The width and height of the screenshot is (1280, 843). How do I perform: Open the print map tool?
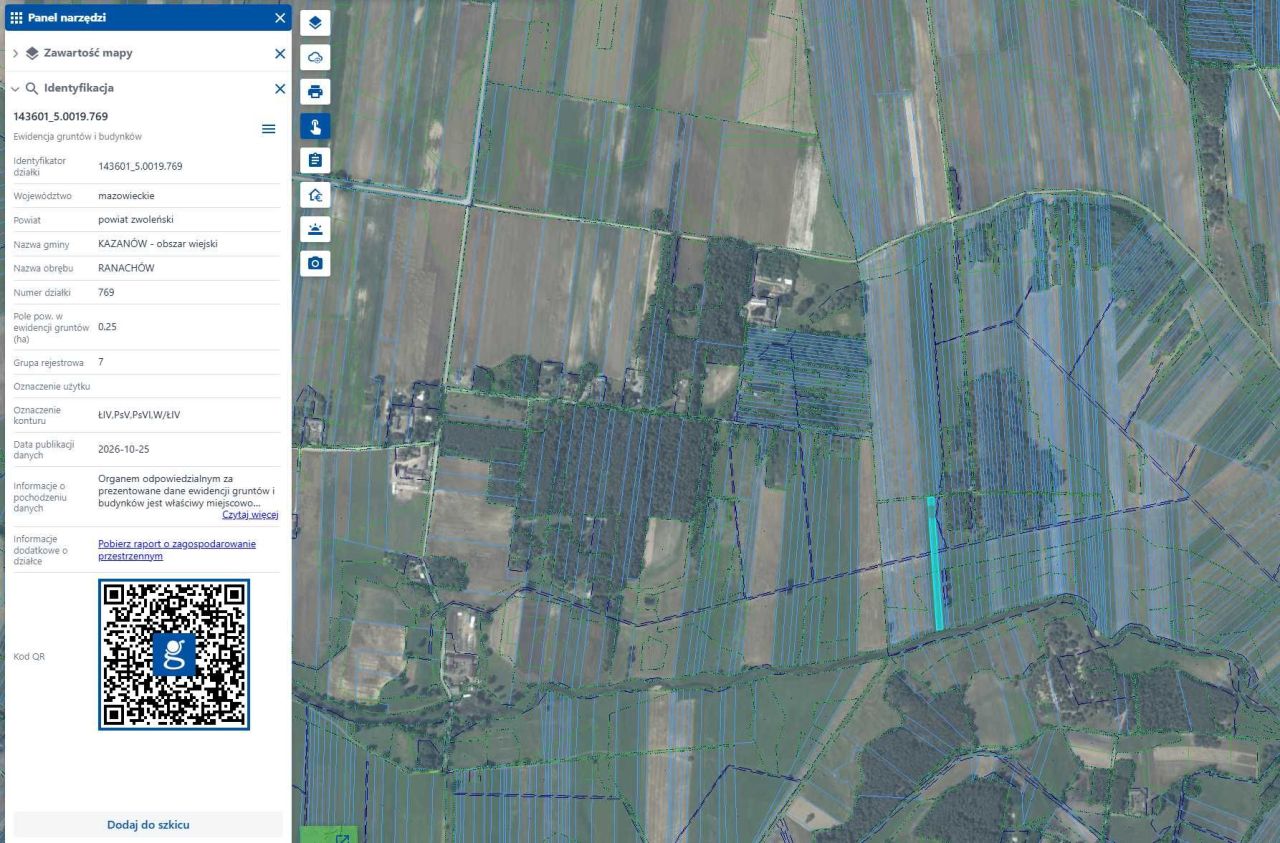click(315, 92)
